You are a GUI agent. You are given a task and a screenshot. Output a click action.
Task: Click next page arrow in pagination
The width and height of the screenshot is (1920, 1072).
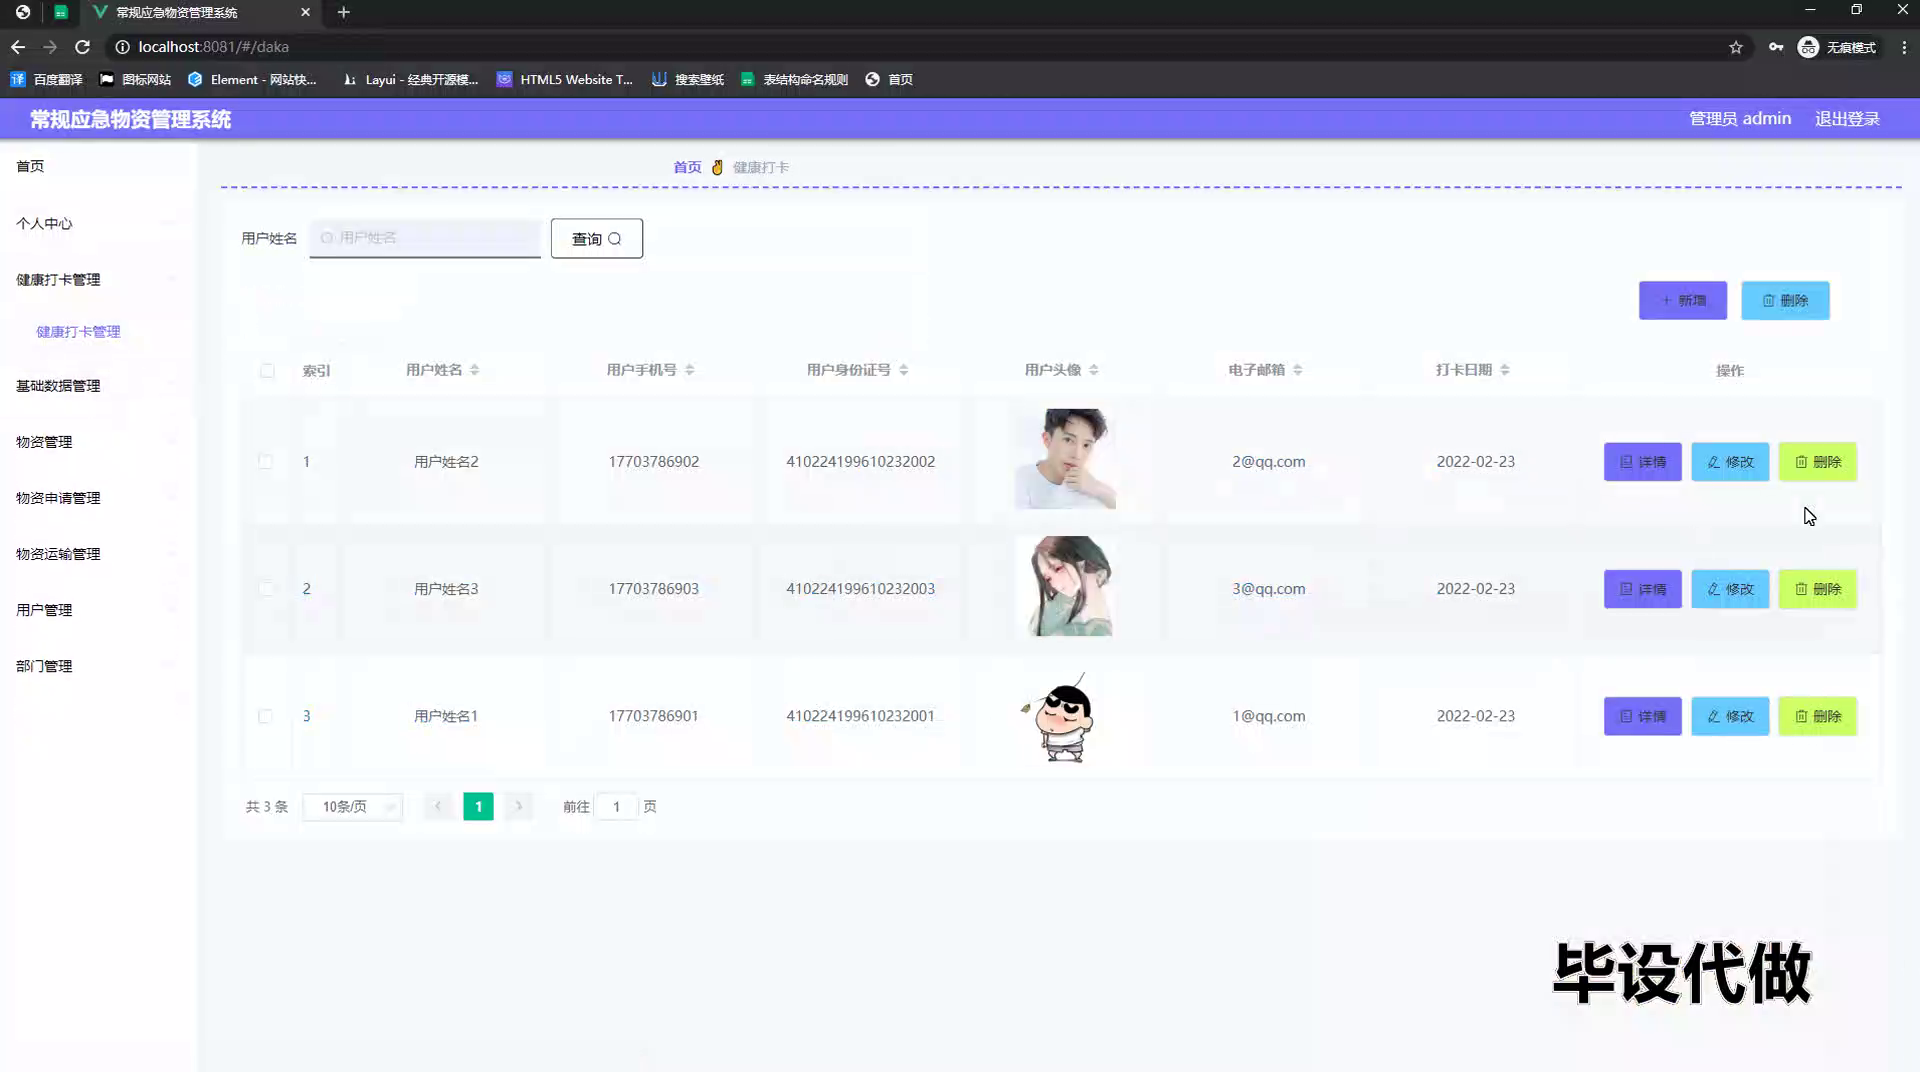pos(519,806)
